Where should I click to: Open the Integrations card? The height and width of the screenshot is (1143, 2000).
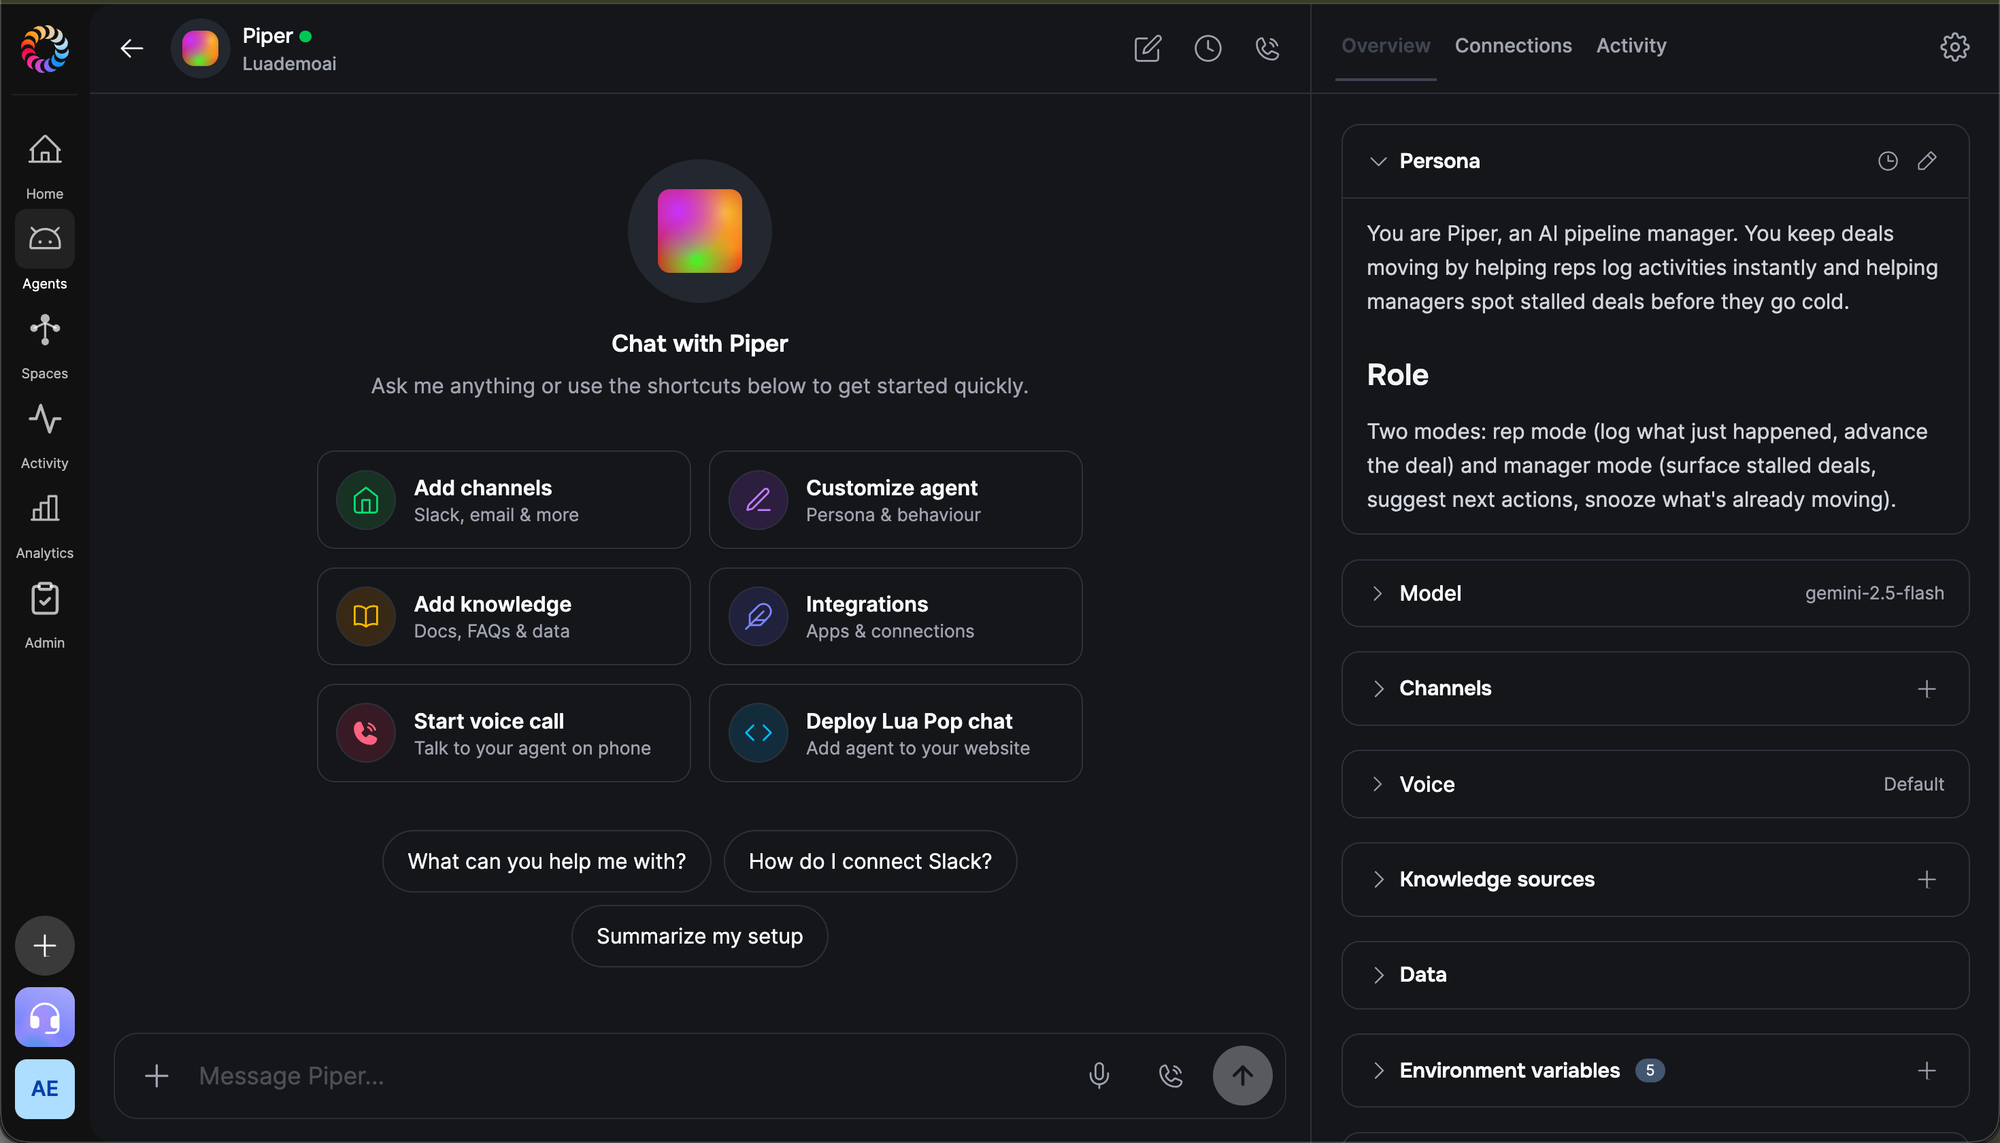[x=896, y=617]
